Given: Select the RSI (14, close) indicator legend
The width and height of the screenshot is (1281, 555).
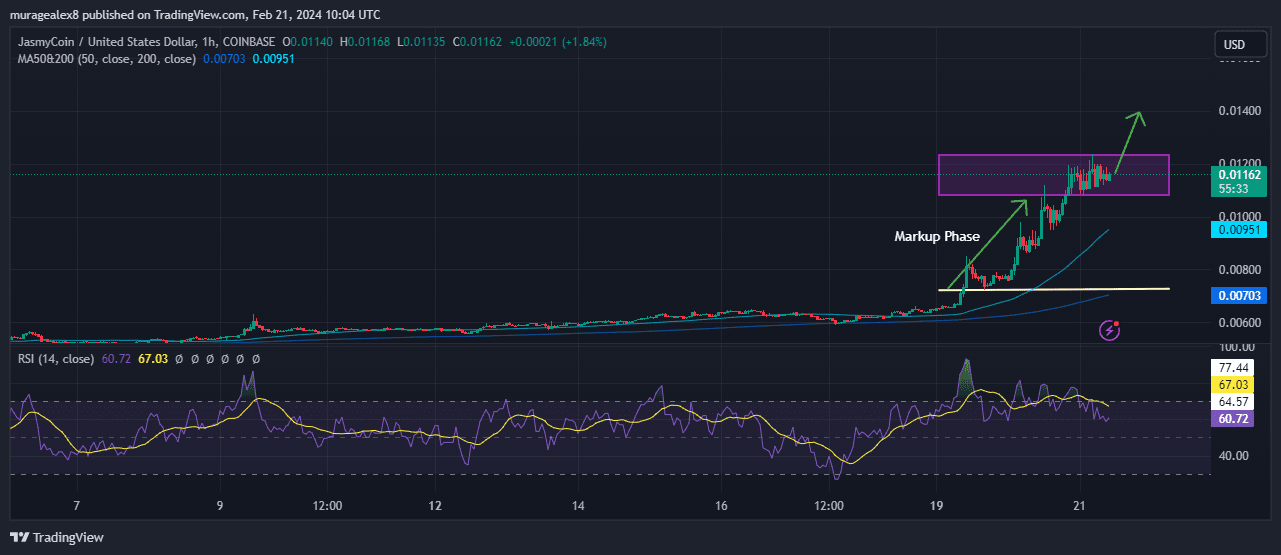Looking at the screenshot, I should pyautogui.click(x=56, y=358).
